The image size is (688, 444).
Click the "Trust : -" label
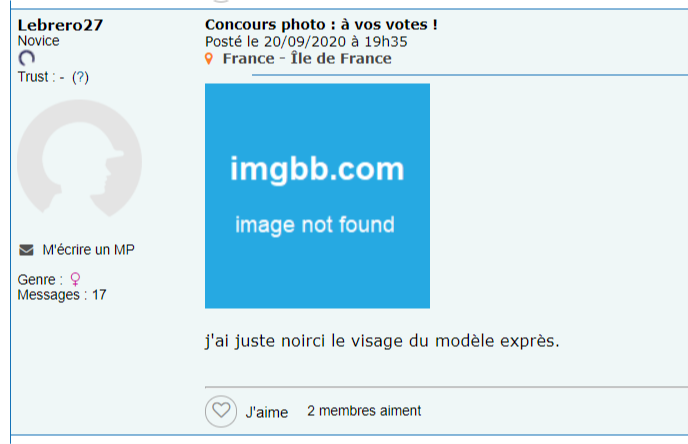coord(40,78)
